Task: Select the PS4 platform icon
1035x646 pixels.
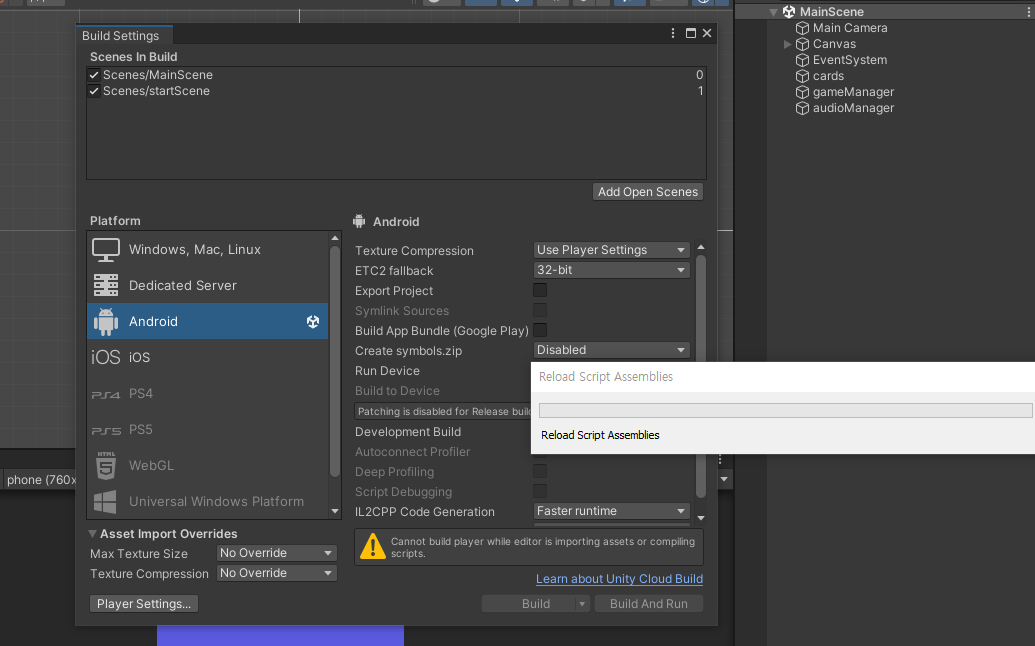Action: coord(106,394)
